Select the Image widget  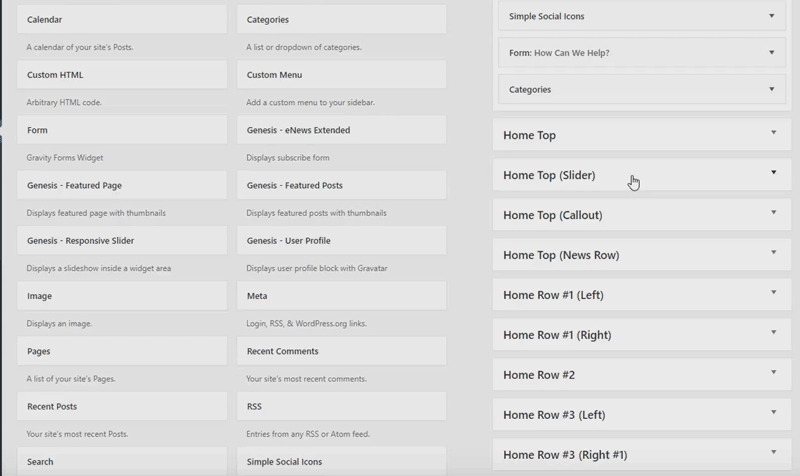(122, 295)
